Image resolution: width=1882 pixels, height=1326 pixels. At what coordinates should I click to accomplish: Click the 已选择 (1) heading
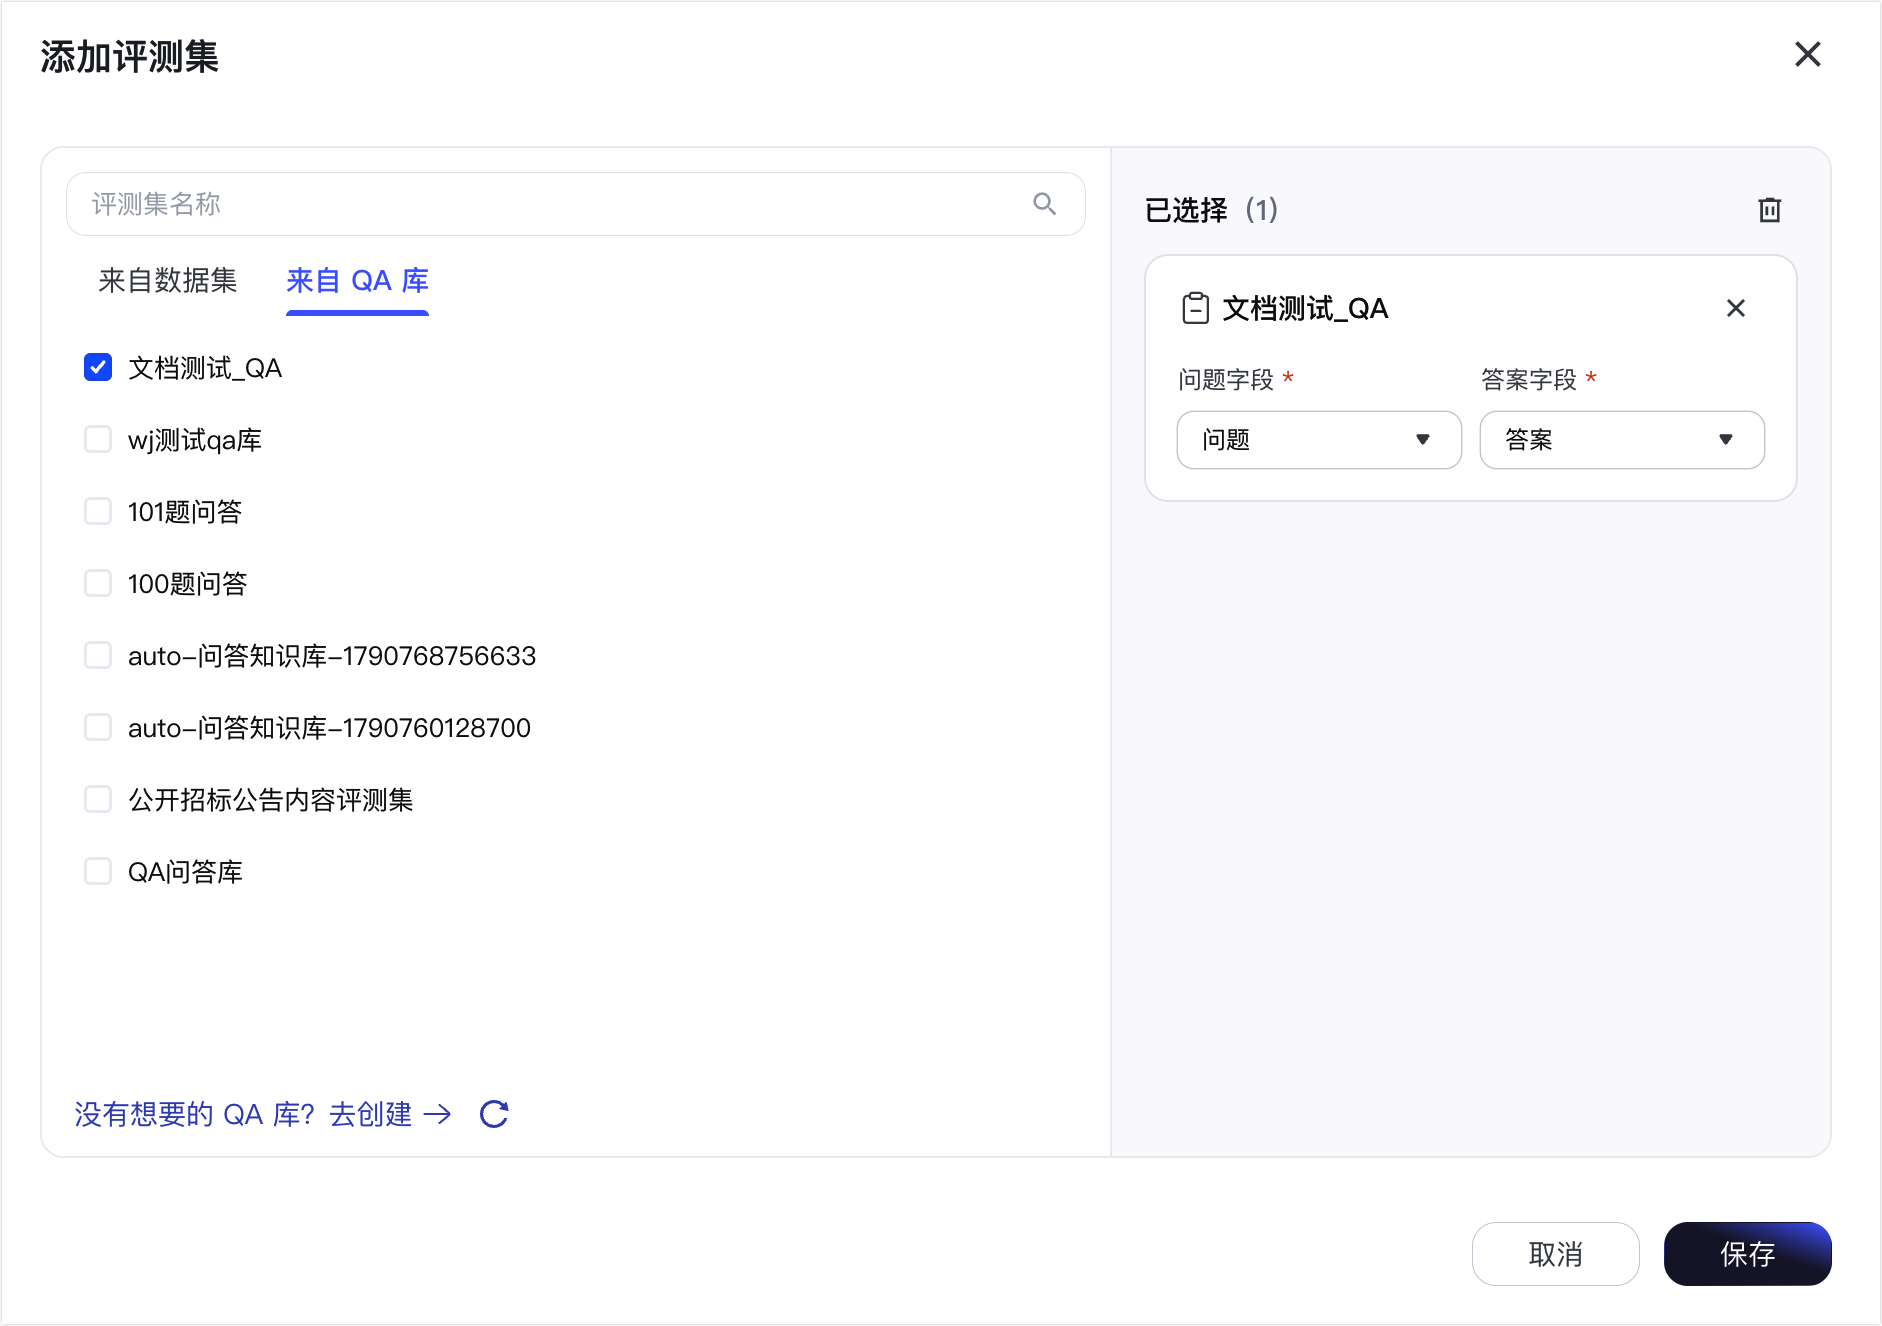(x=1211, y=210)
